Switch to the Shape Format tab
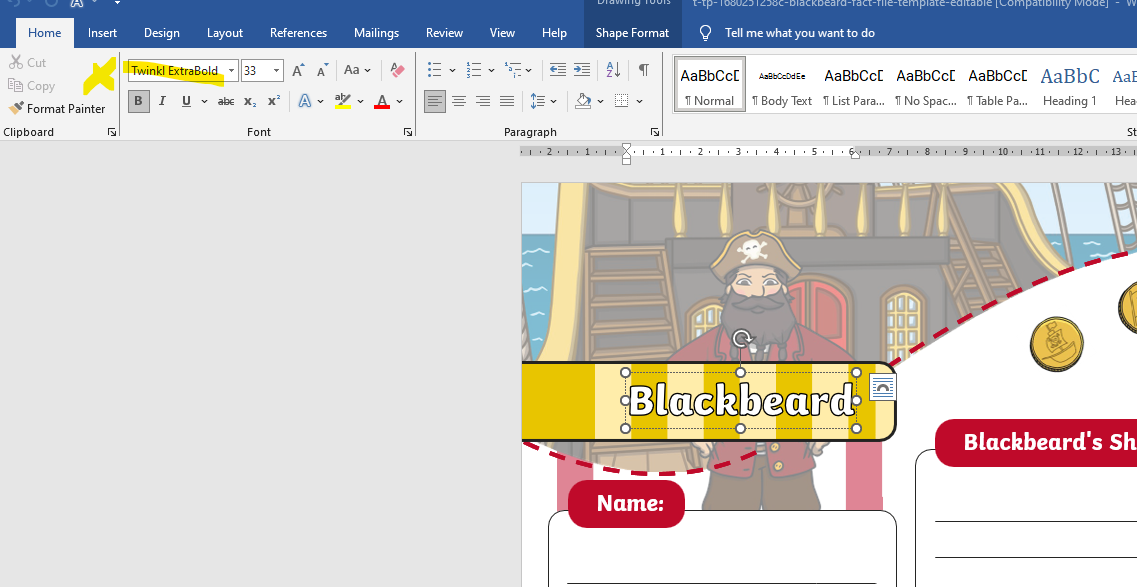Screen dimensions: 1137x587 pos(632,33)
